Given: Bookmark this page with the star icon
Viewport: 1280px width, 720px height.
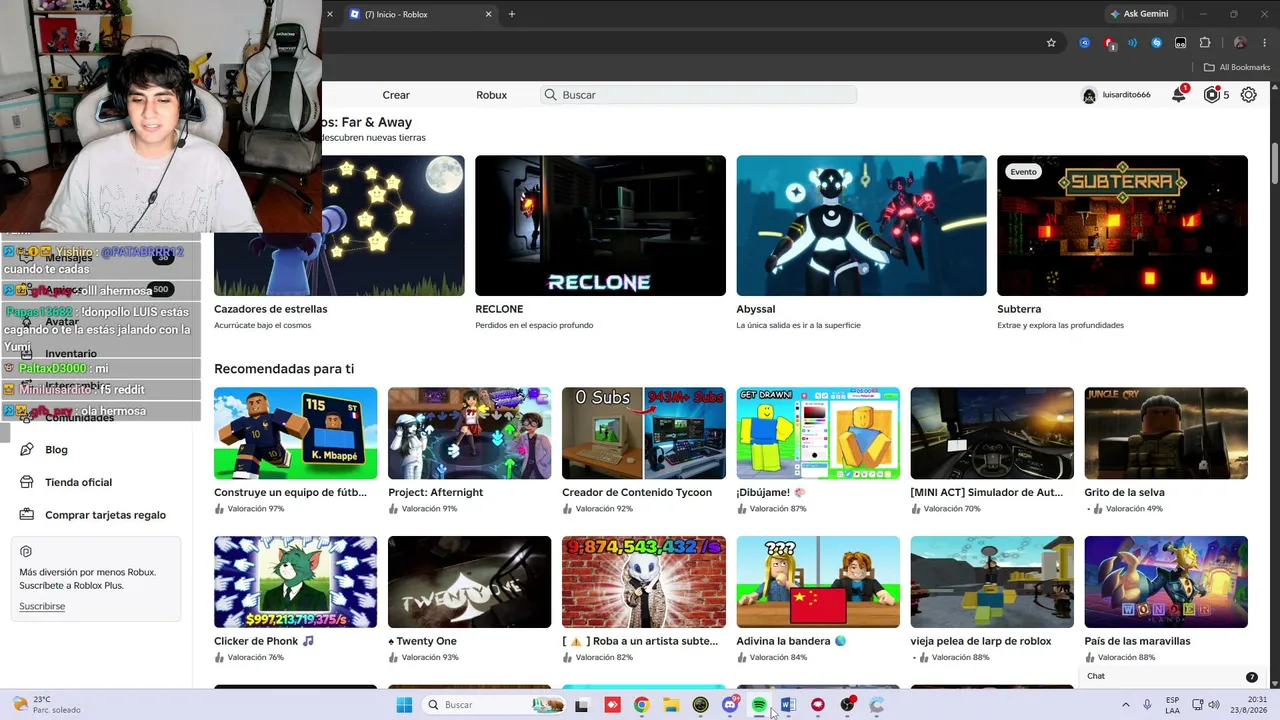Looking at the screenshot, I should [x=1051, y=43].
